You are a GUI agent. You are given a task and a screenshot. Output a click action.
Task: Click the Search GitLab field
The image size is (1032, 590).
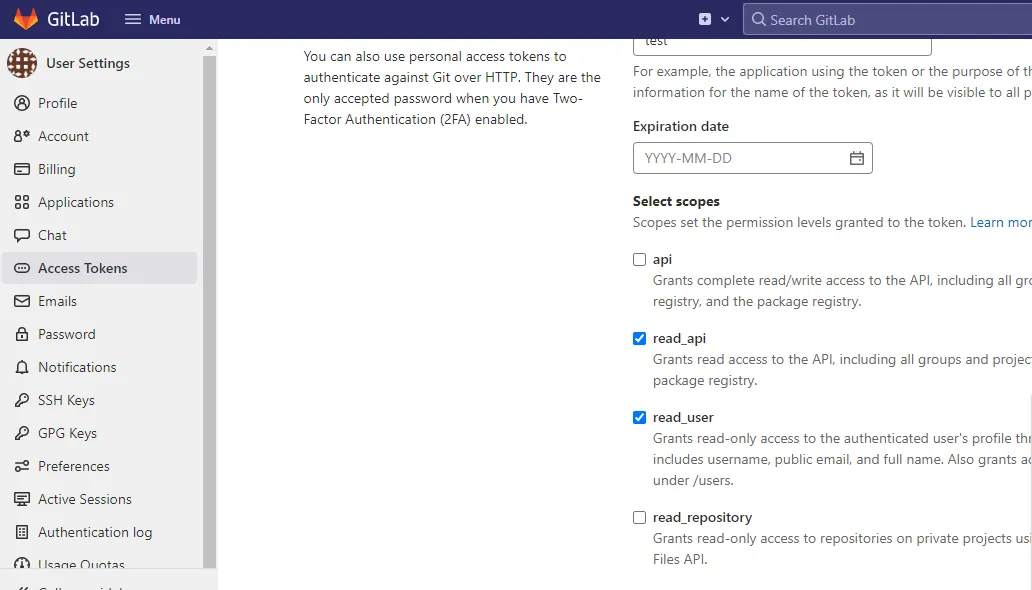pos(887,20)
